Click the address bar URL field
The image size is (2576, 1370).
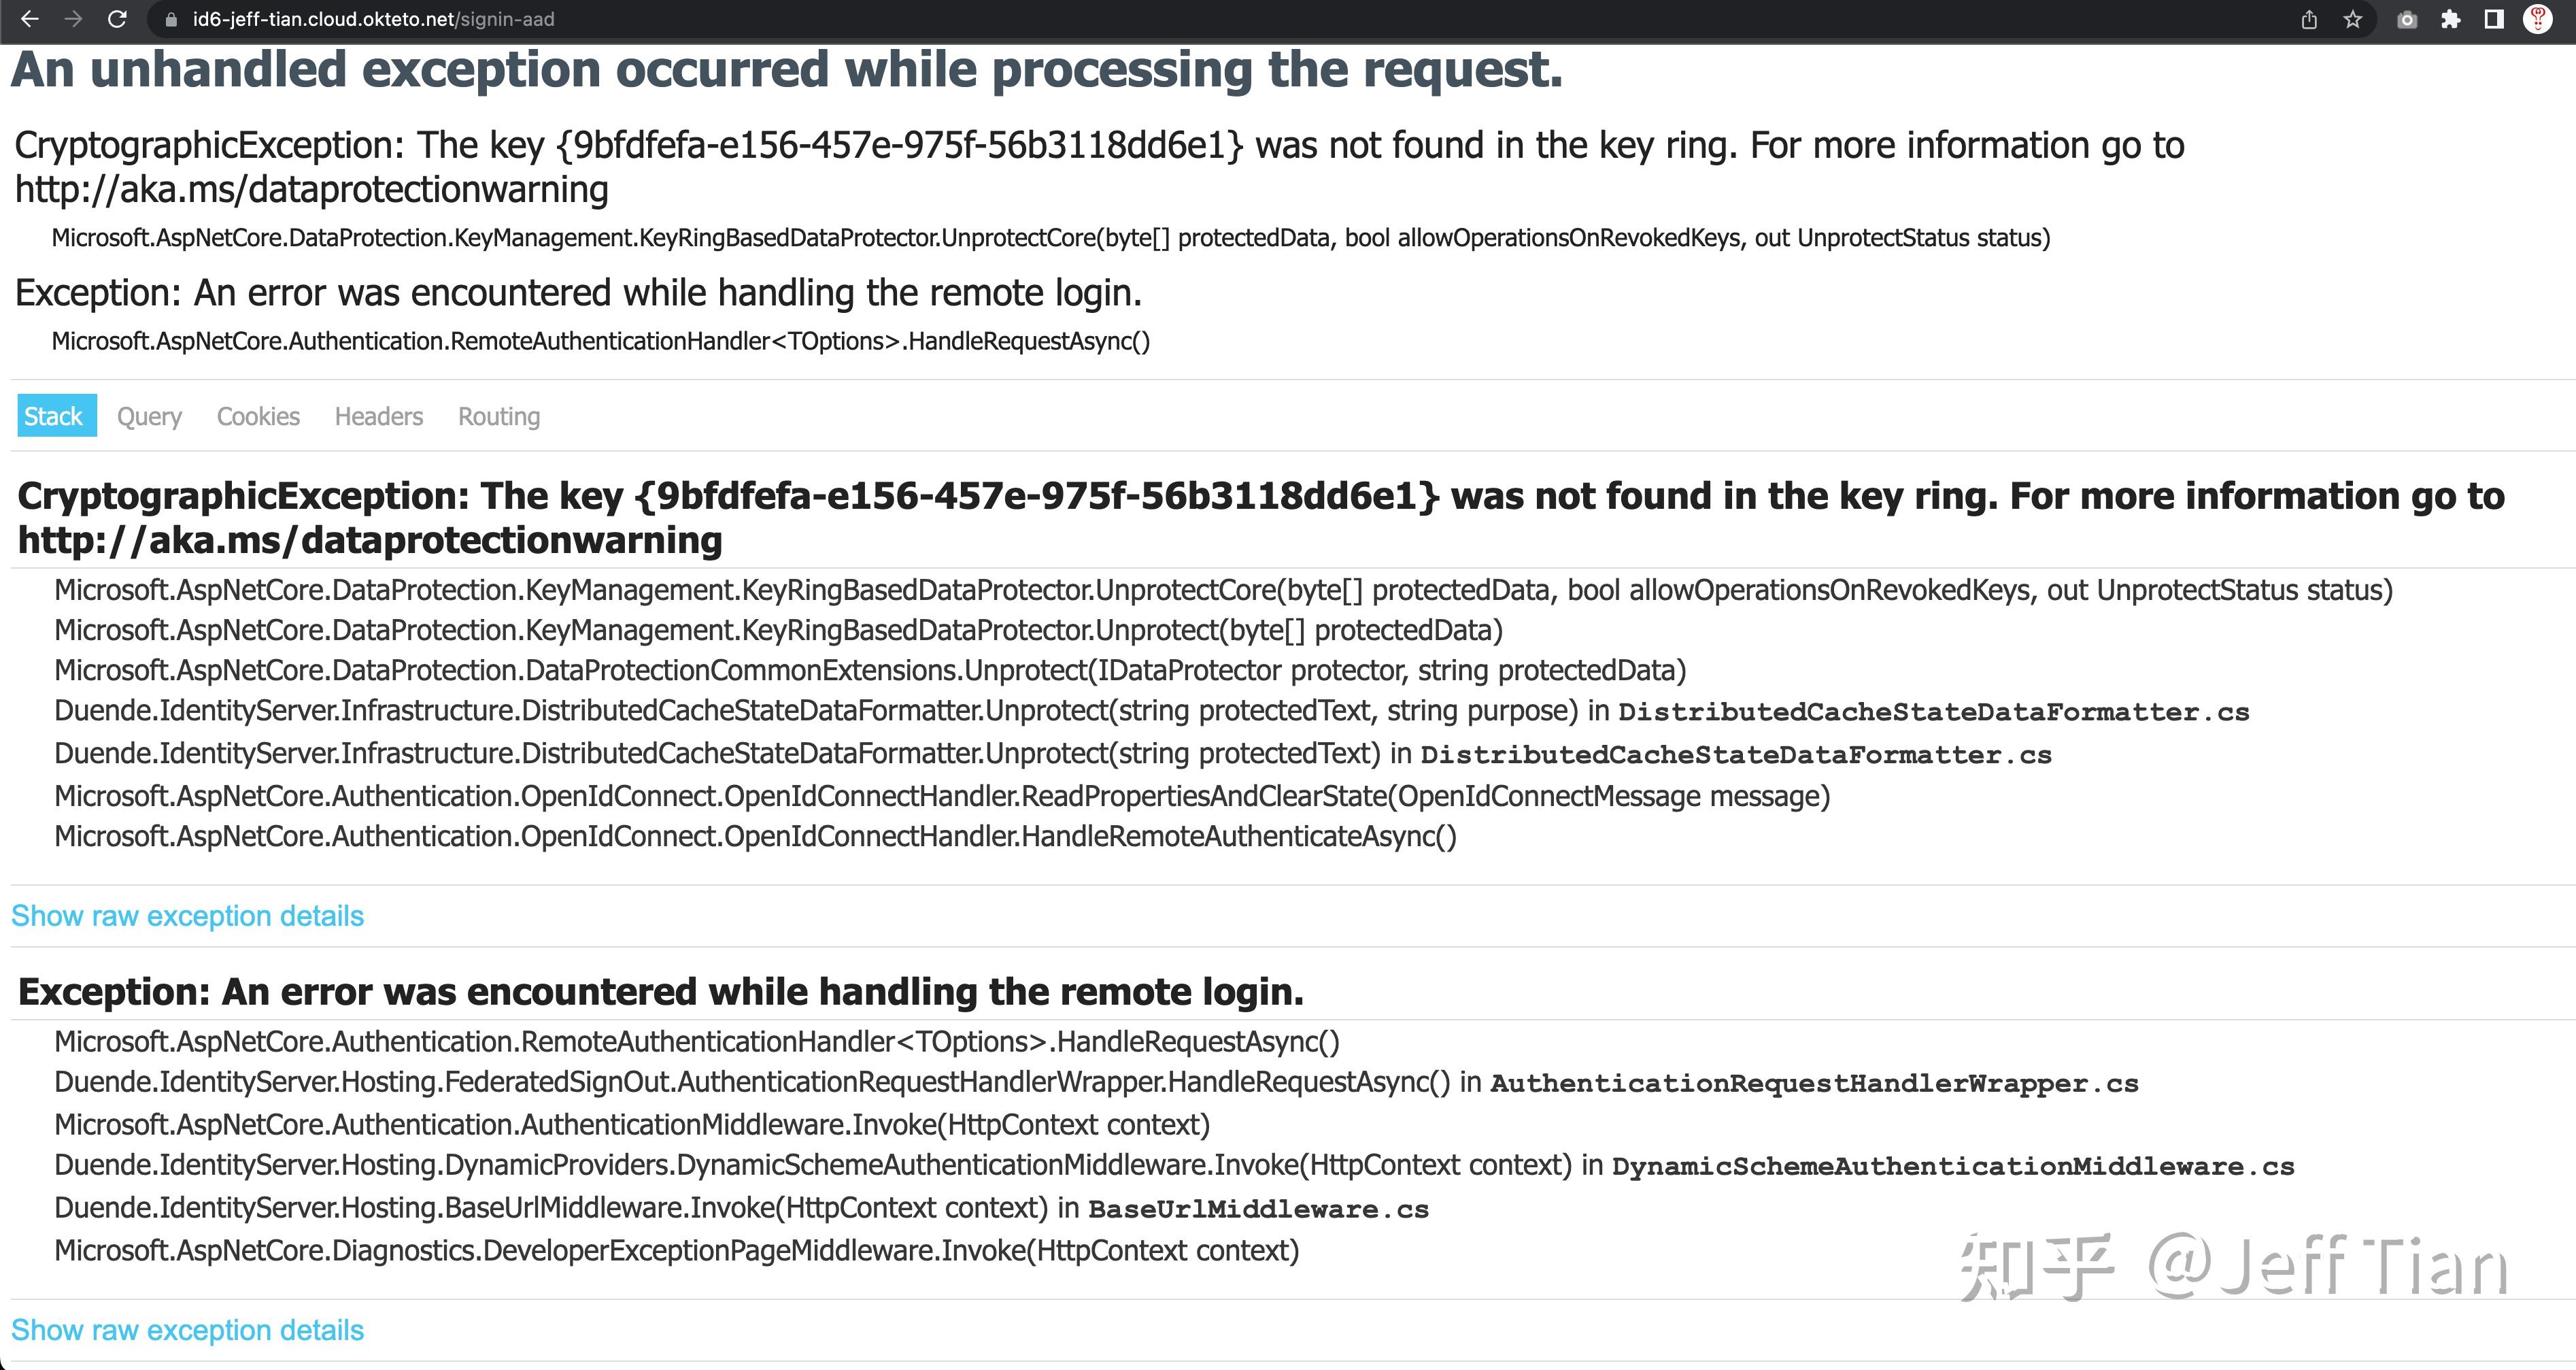pos(1200,19)
